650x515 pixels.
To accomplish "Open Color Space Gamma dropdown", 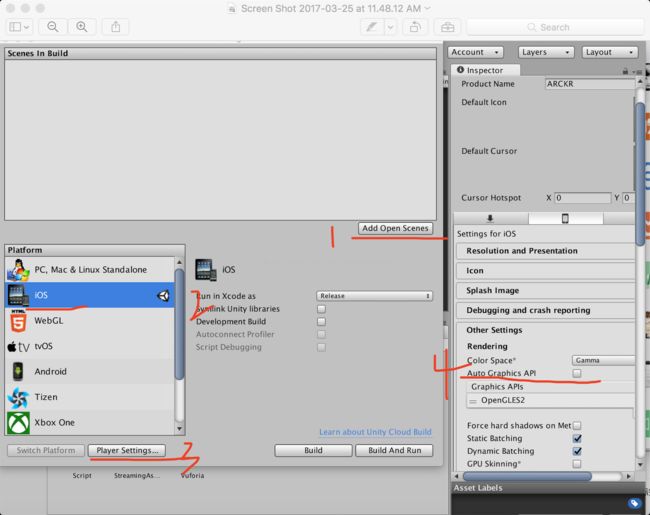I will [x=603, y=360].
